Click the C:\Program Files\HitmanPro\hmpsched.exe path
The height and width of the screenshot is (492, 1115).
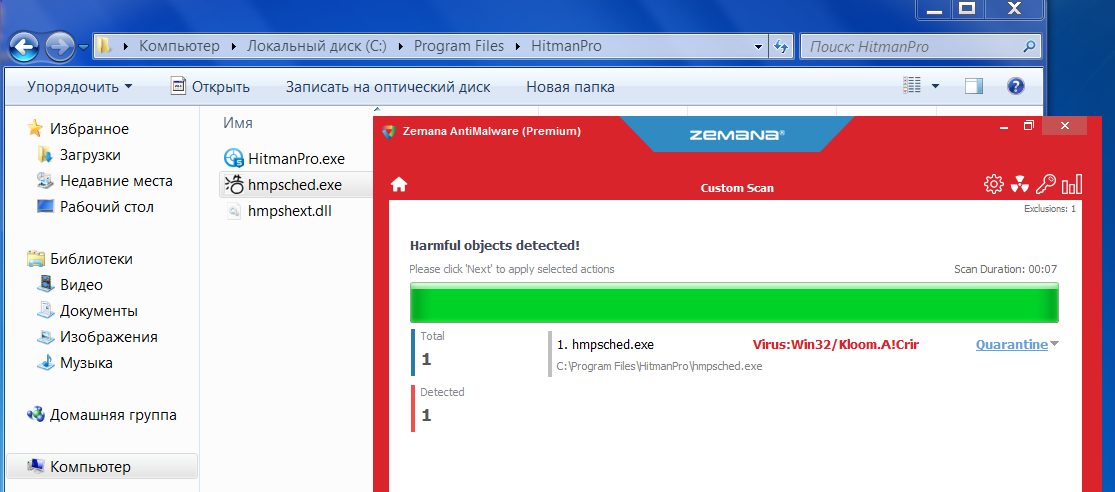coord(659,366)
